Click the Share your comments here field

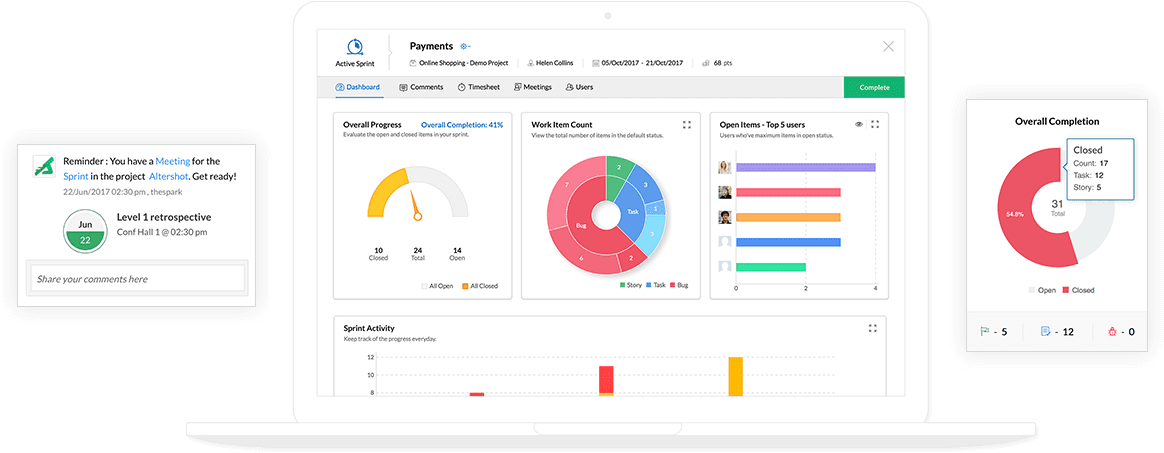[x=136, y=279]
